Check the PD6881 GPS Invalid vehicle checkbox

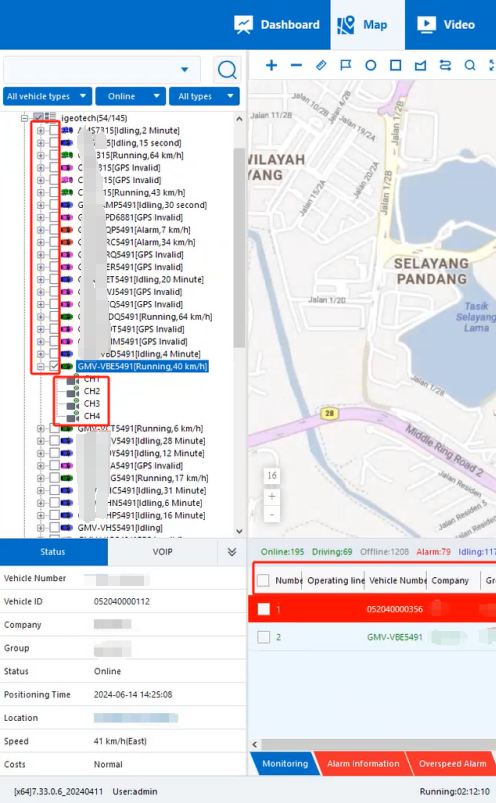click(x=54, y=217)
